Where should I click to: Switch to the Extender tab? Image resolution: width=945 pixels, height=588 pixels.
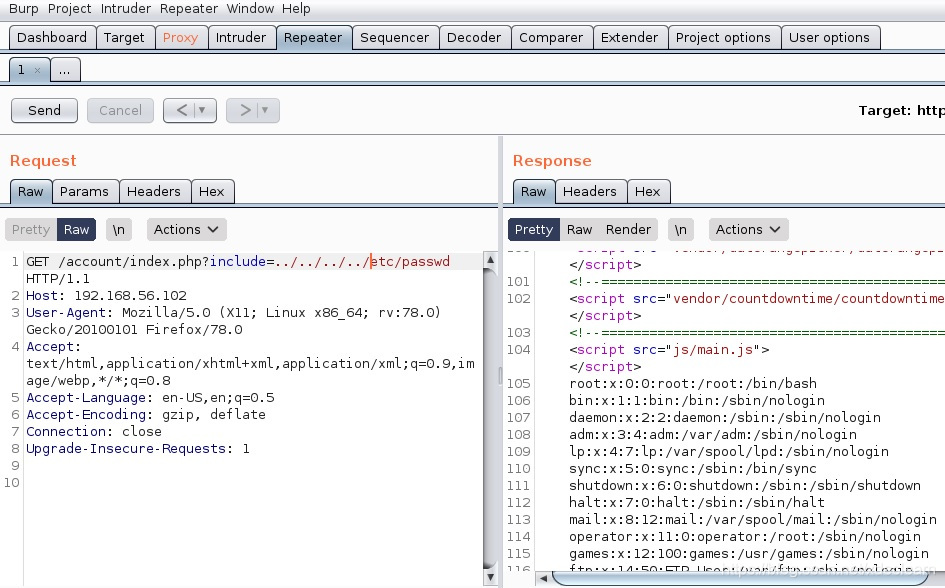(x=630, y=37)
